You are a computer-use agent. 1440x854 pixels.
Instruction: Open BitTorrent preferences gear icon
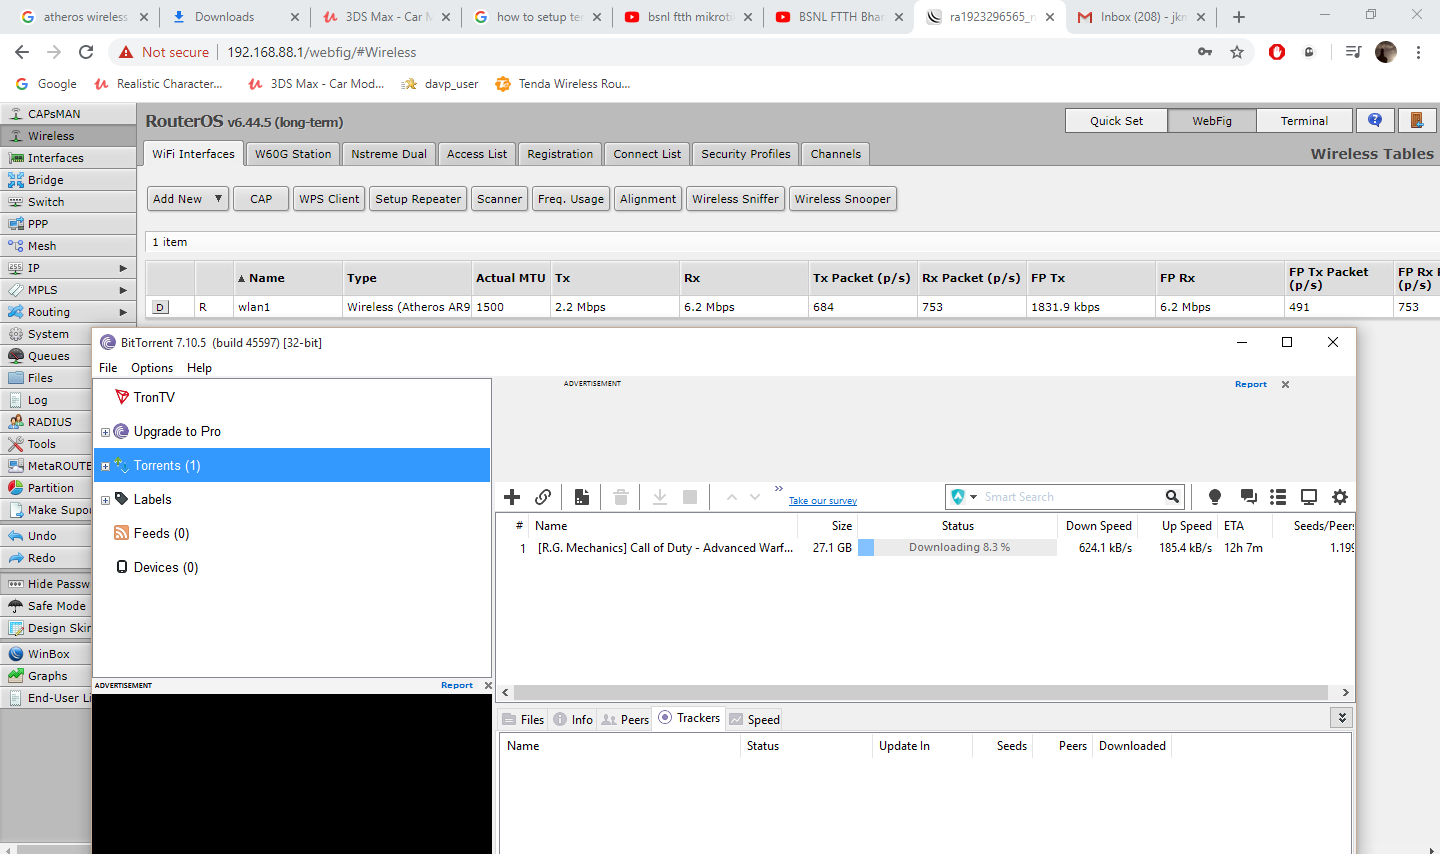point(1340,497)
